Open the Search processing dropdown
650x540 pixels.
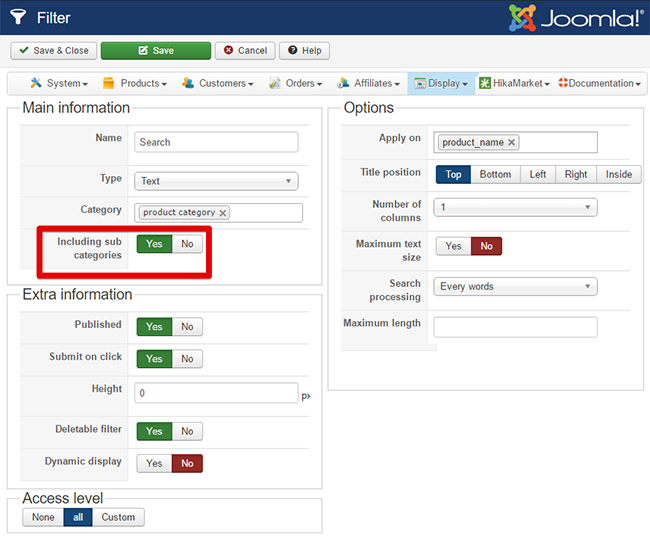[x=515, y=286]
